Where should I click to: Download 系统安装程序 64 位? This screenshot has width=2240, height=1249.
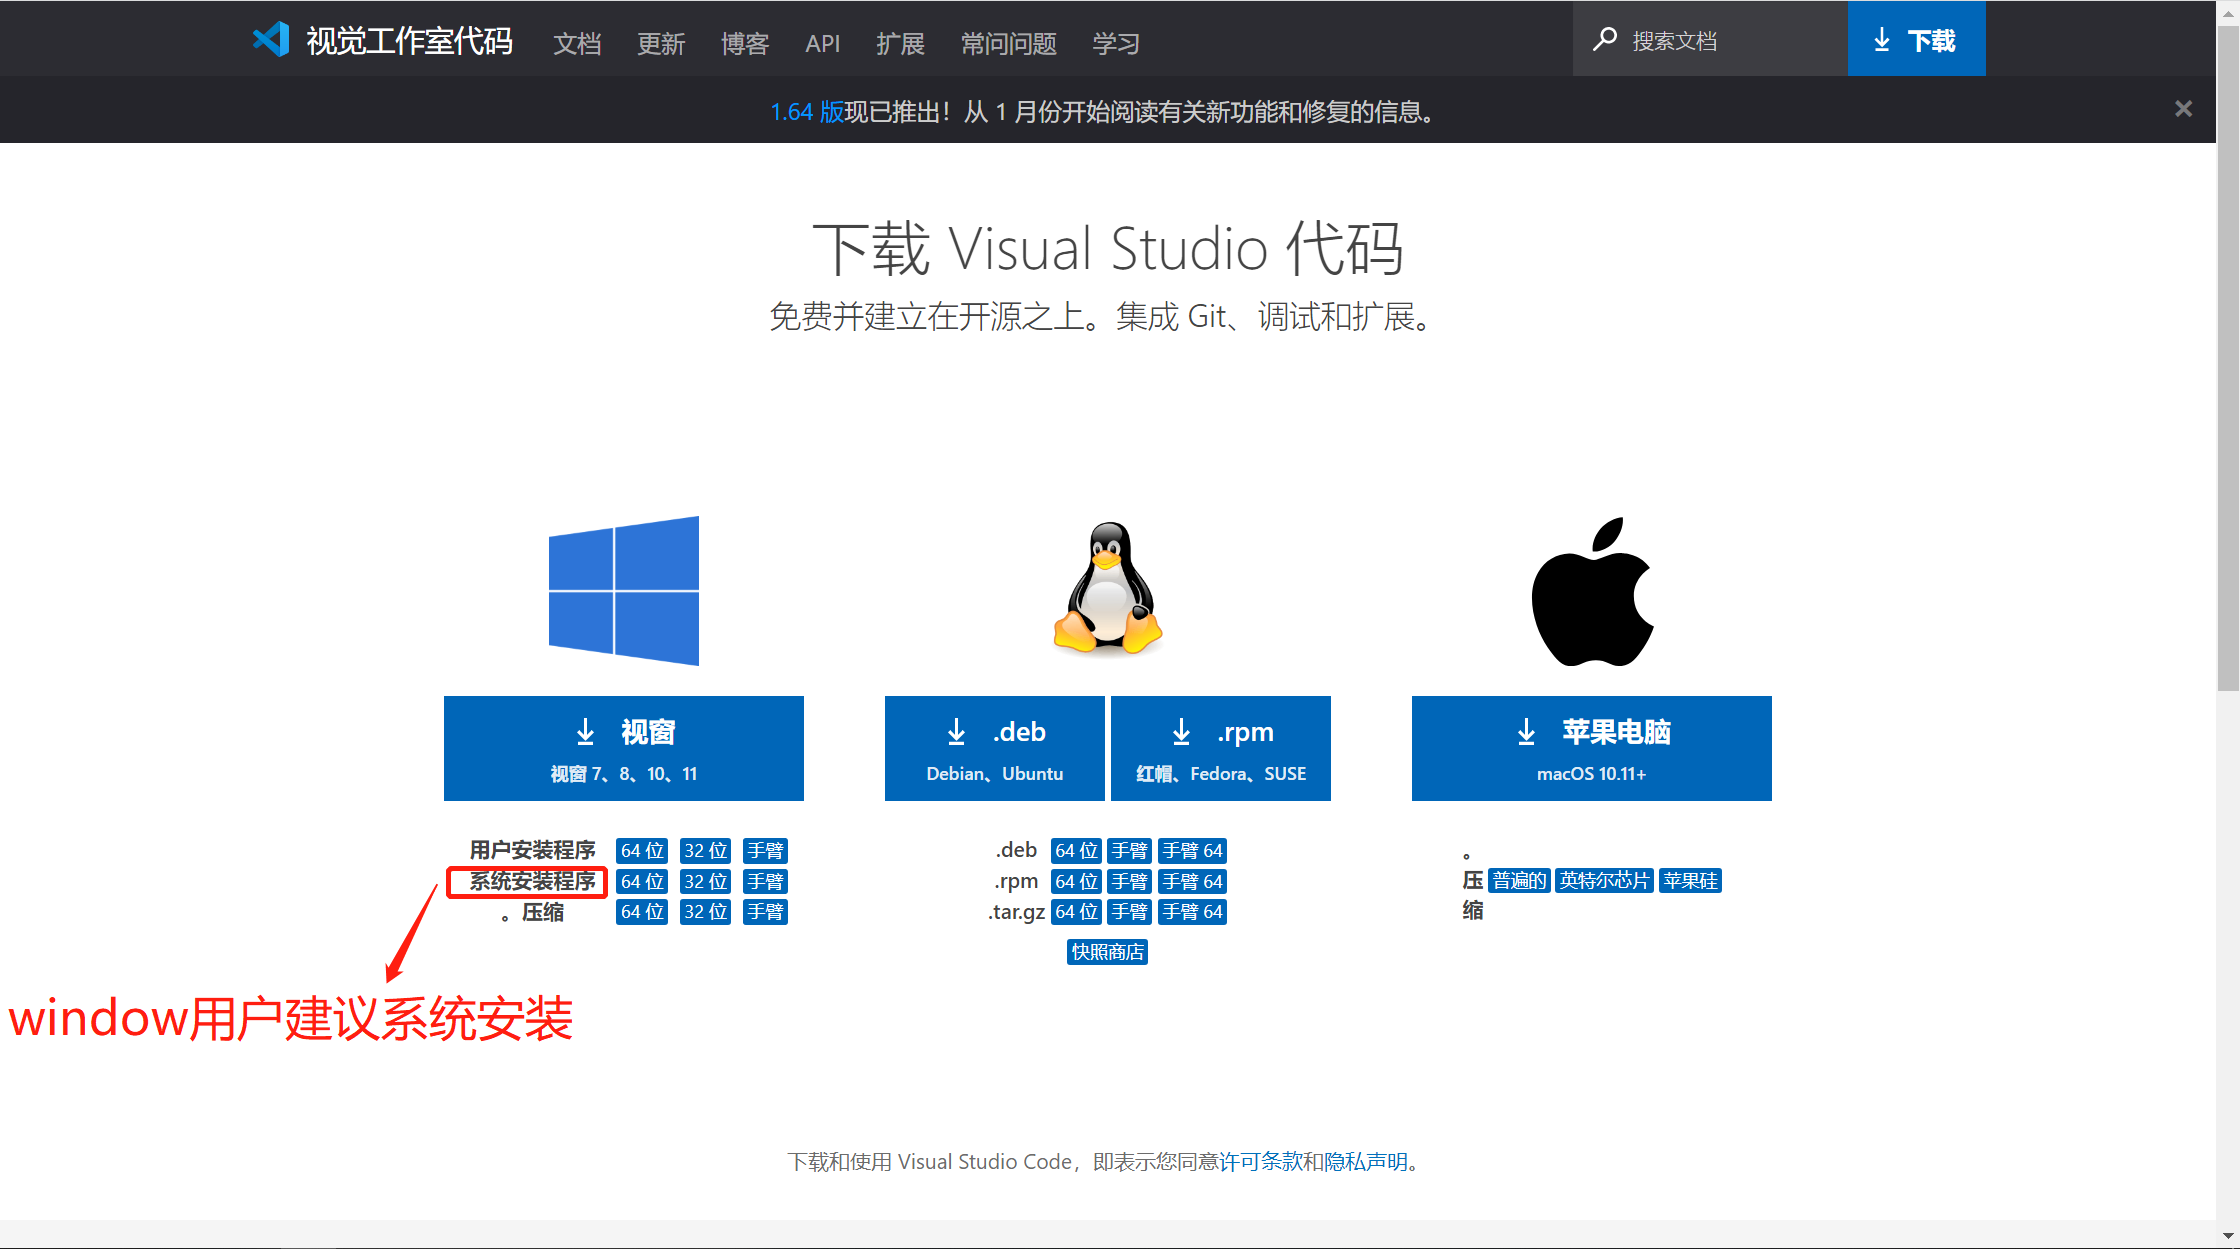[642, 882]
